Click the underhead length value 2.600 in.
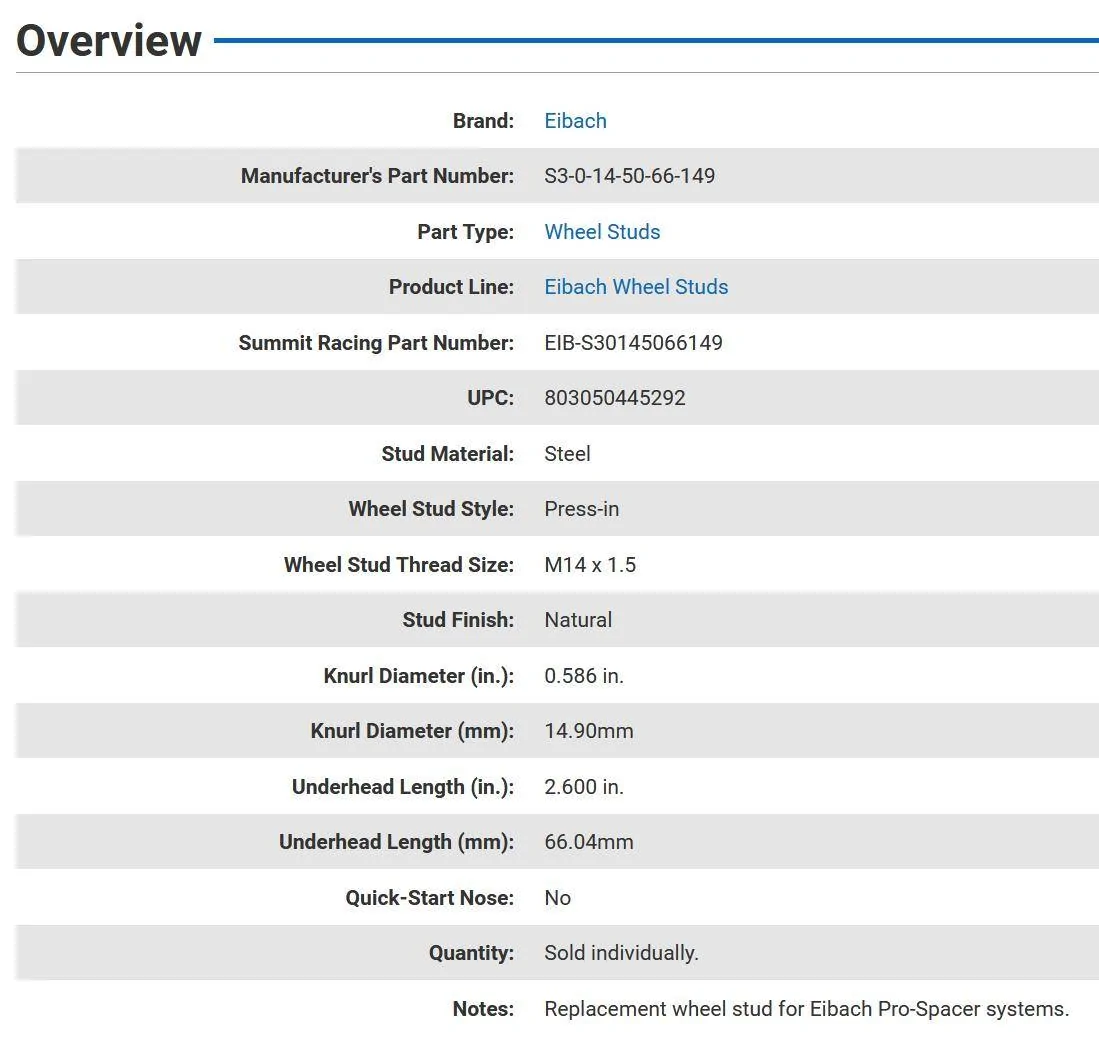Image resolution: width=1099 pixels, height=1039 pixels. click(584, 787)
